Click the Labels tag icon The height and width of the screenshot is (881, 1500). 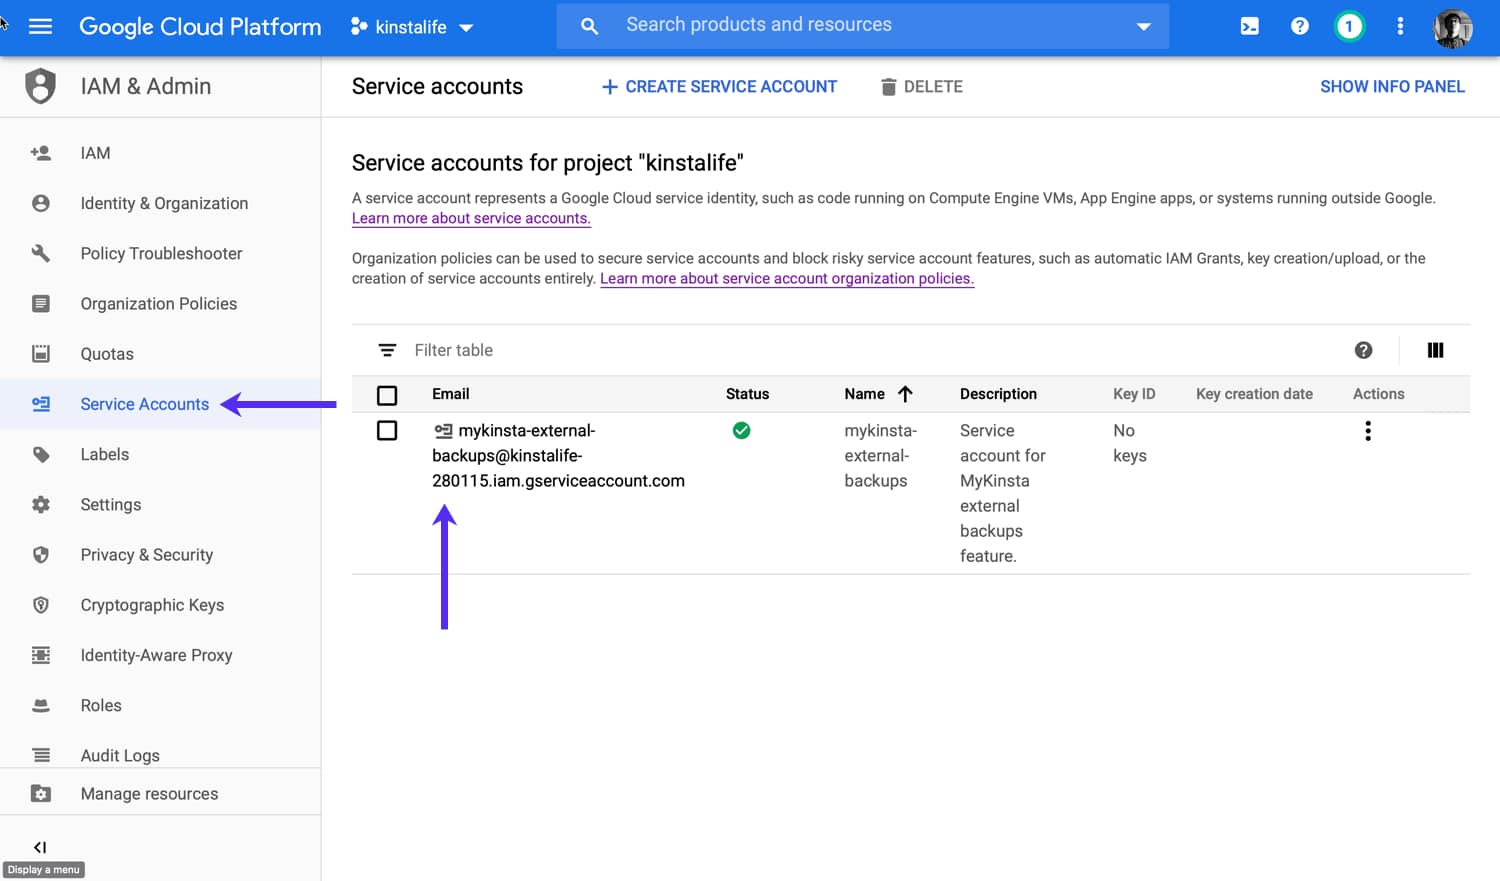point(40,454)
